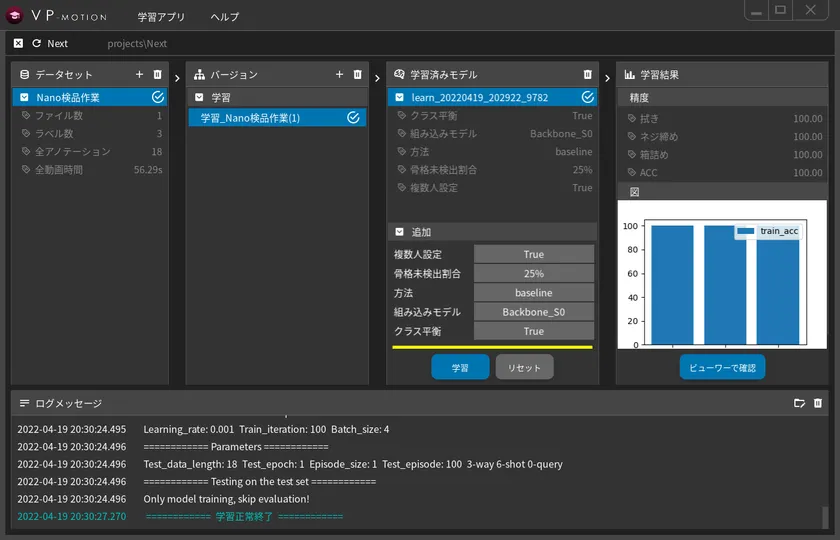Delete dataset using trash icon in データセット panel
Image resolution: width=840 pixels, height=540 pixels.
(x=157, y=75)
